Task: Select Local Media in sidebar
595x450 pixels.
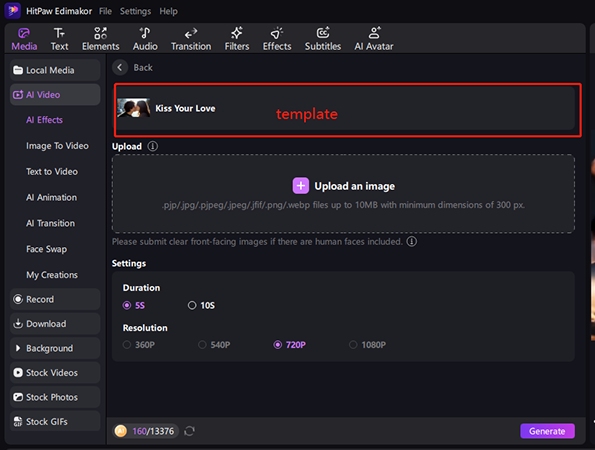Action: click(x=55, y=70)
